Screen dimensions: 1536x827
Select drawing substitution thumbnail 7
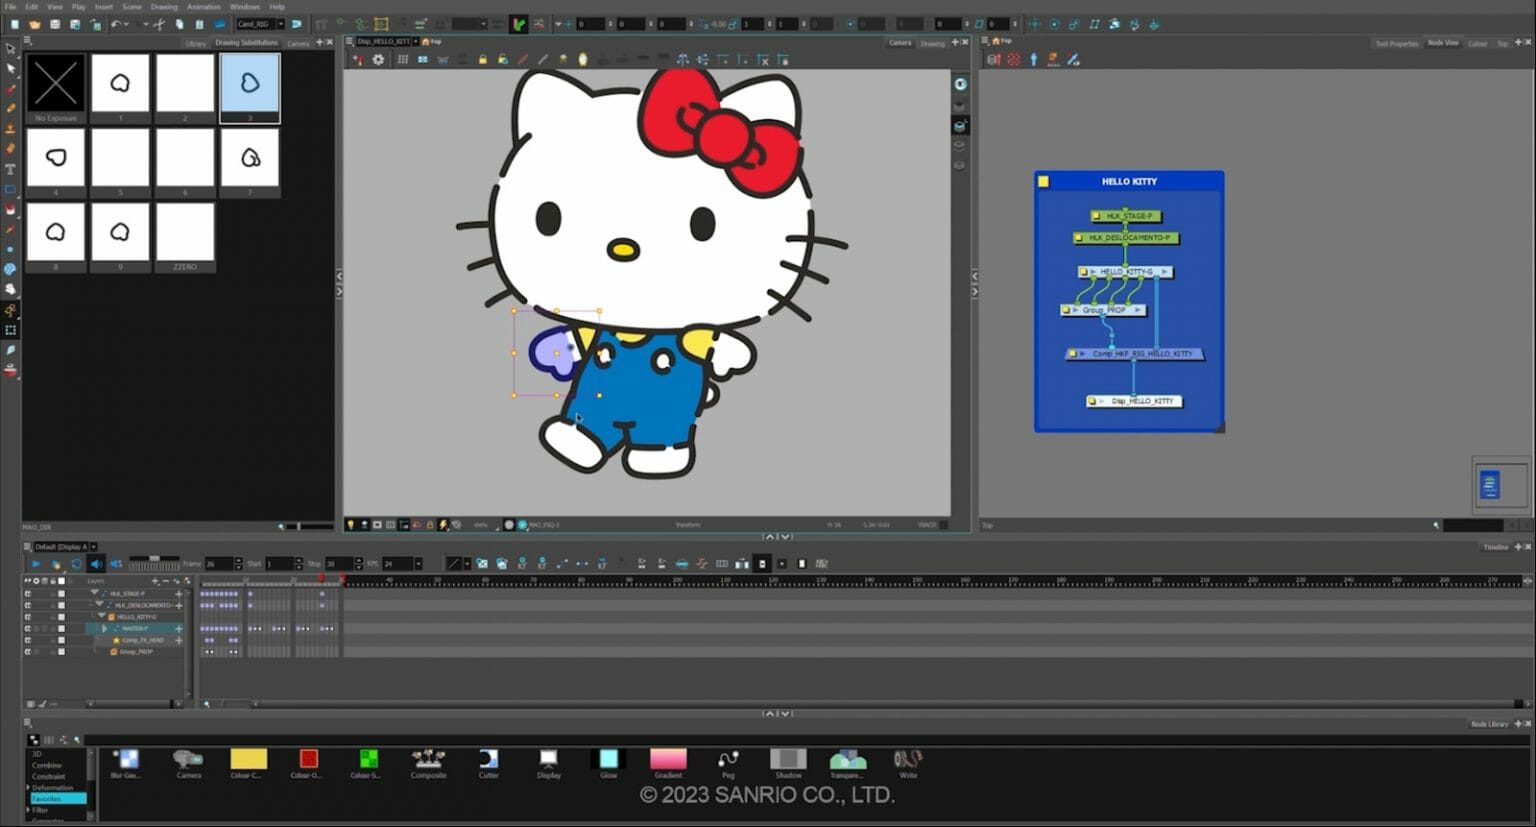249,158
